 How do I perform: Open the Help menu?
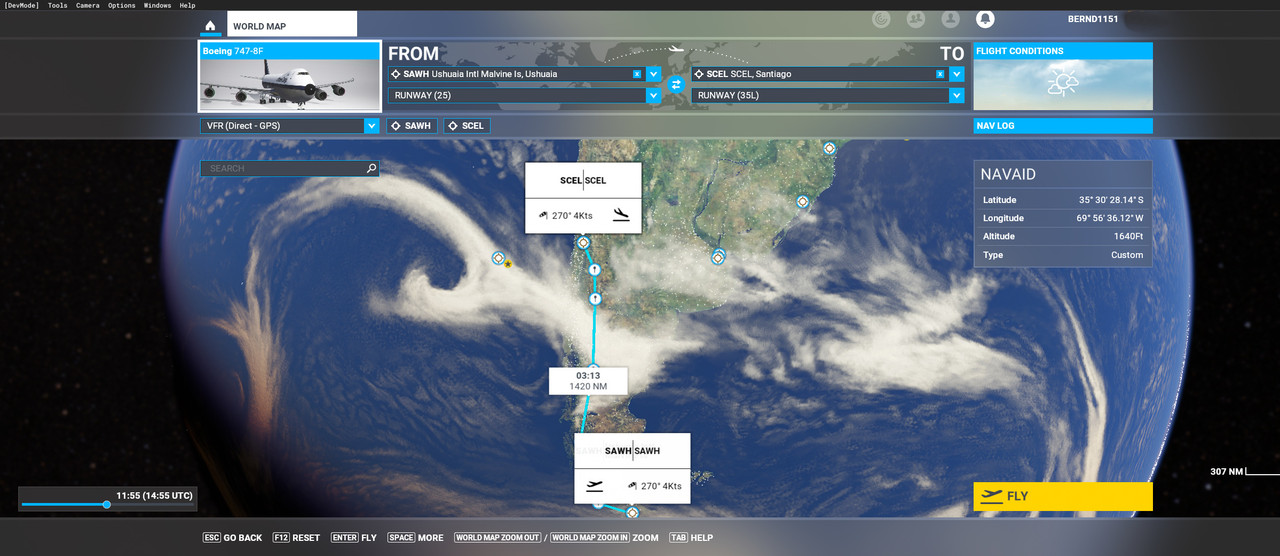187,5
